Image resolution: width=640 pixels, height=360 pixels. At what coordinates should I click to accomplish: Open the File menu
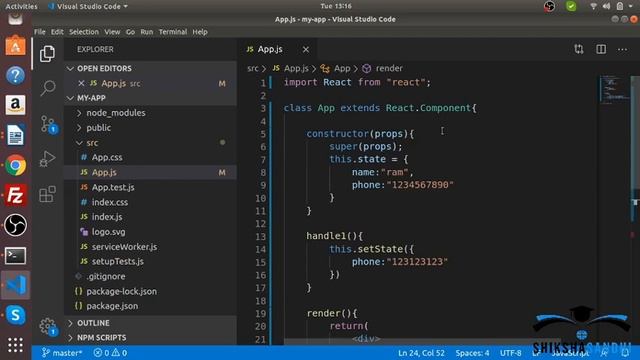pos(40,32)
